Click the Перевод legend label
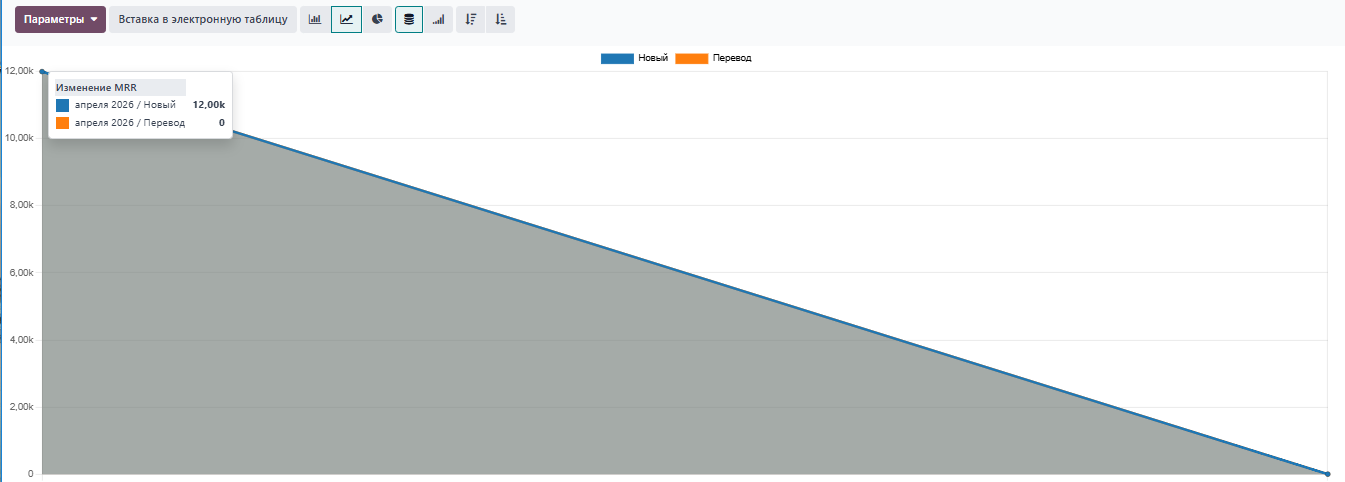1345x482 pixels. pos(732,58)
